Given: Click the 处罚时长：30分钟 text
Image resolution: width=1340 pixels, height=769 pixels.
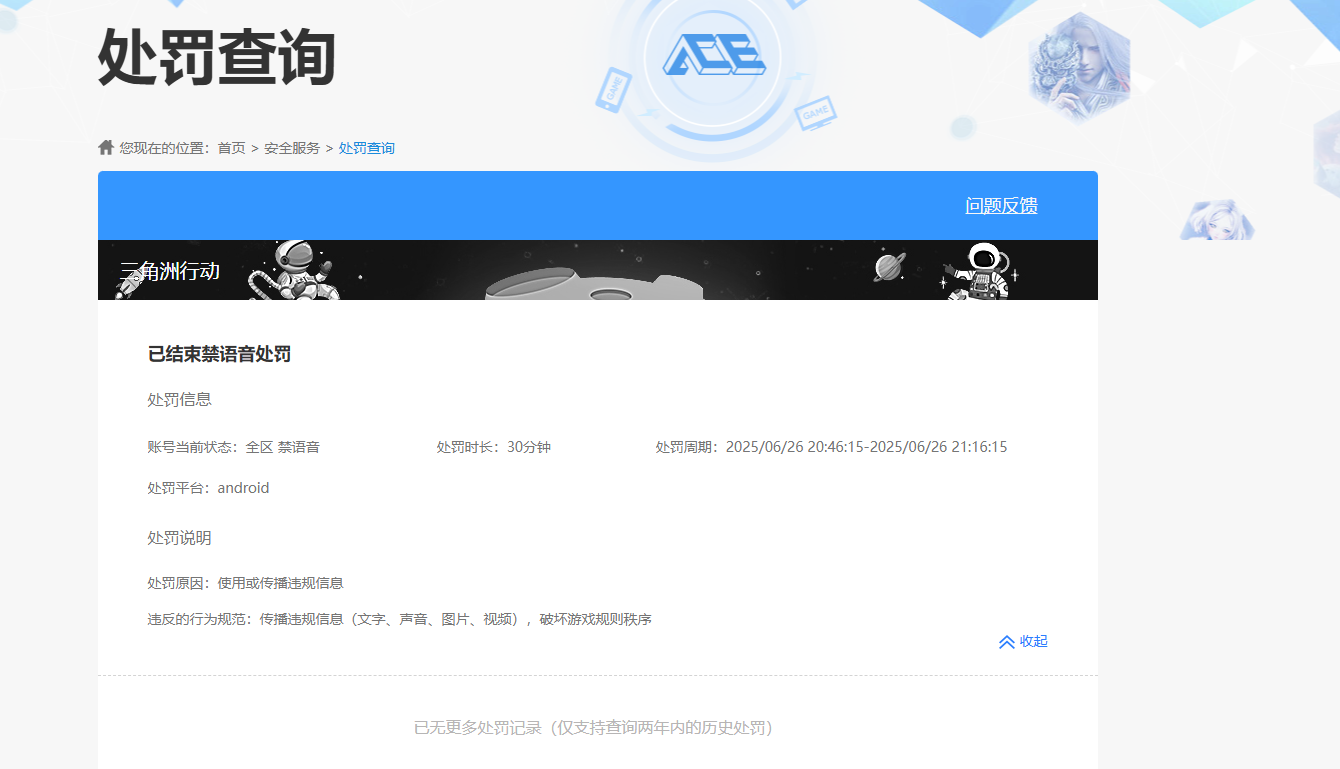Looking at the screenshot, I should pos(493,447).
